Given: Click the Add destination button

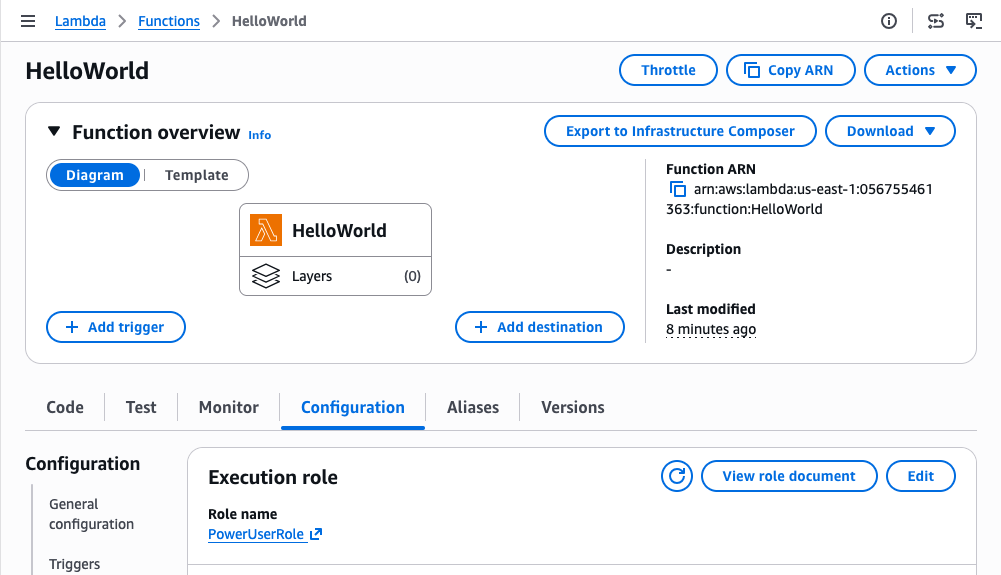Looking at the screenshot, I should pyautogui.click(x=539, y=327).
